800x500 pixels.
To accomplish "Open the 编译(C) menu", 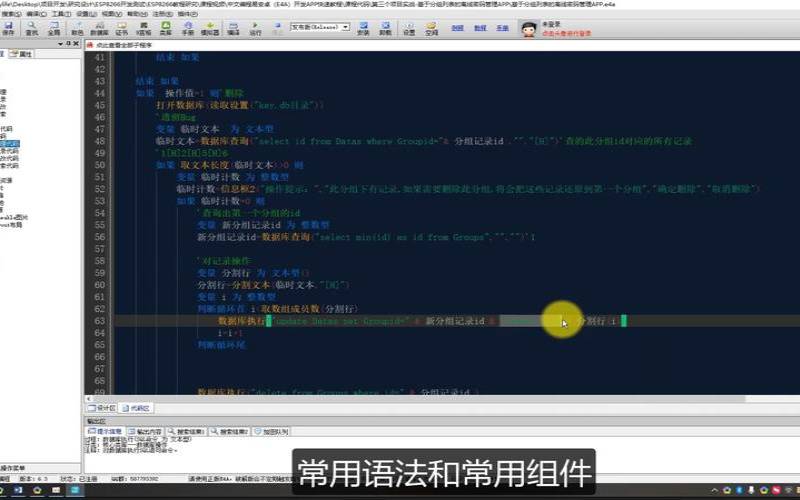I will tap(36, 14).
